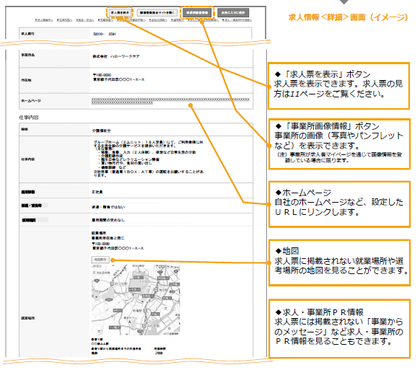Jump to 会社の情報 anchor link
The image size is (420, 370).
(157, 20)
